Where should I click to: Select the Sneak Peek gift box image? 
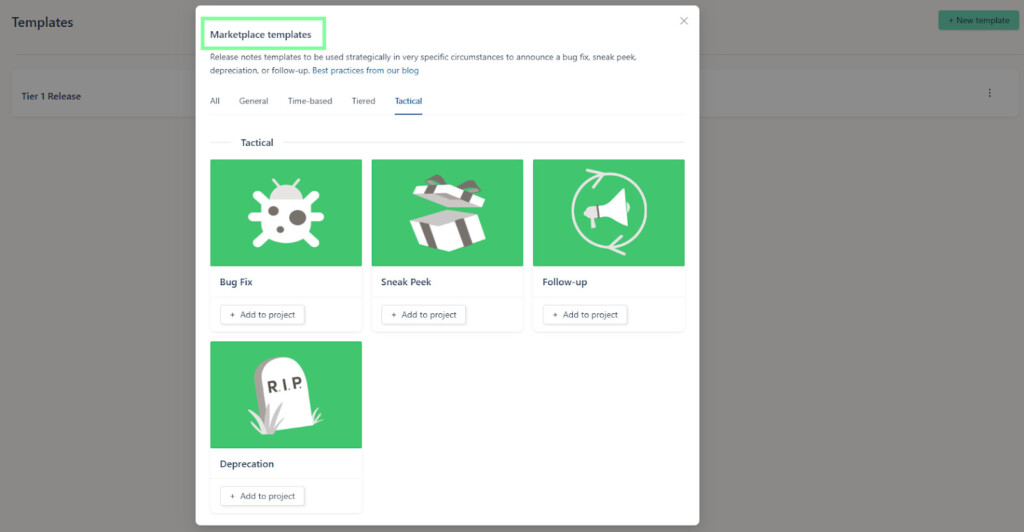point(447,213)
